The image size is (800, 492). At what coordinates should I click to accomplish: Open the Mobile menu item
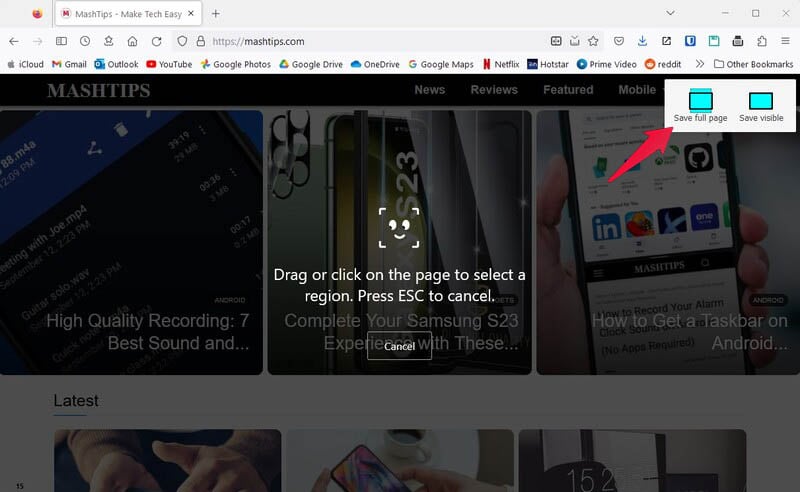pos(637,90)
